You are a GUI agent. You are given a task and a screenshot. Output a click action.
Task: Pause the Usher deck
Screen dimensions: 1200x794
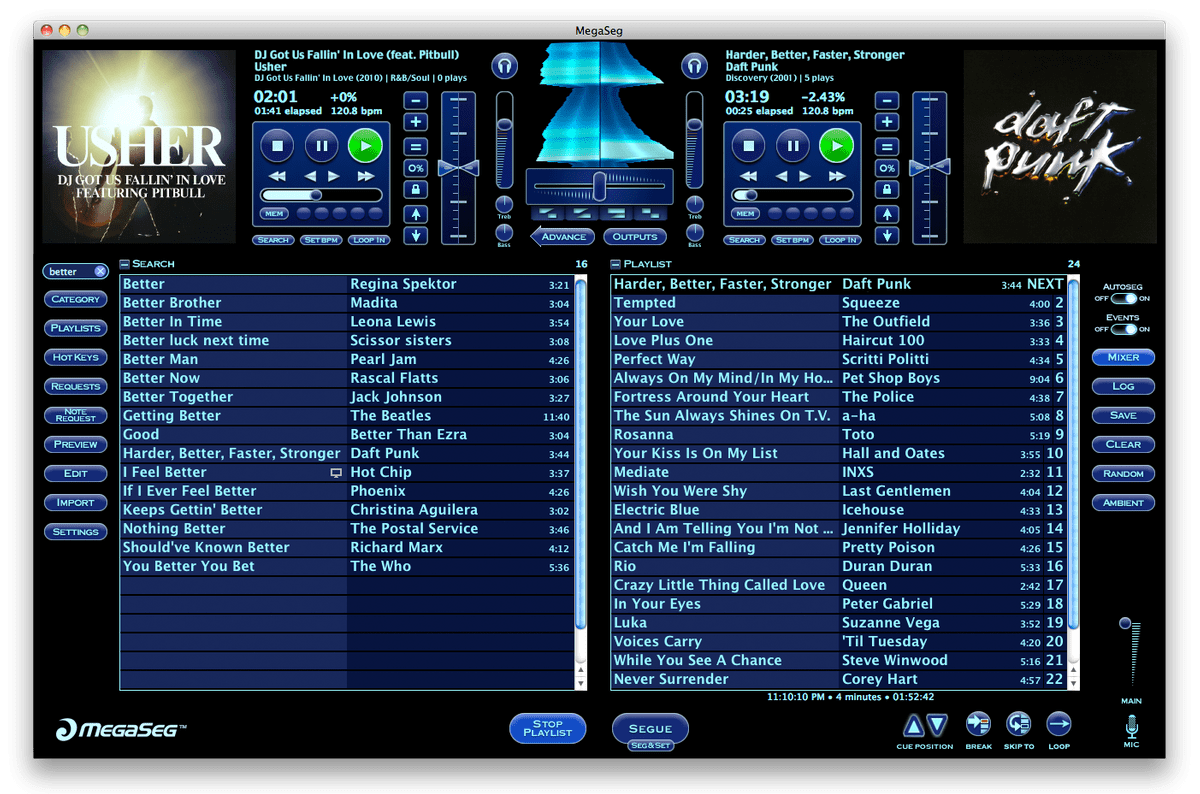(321, 146)
